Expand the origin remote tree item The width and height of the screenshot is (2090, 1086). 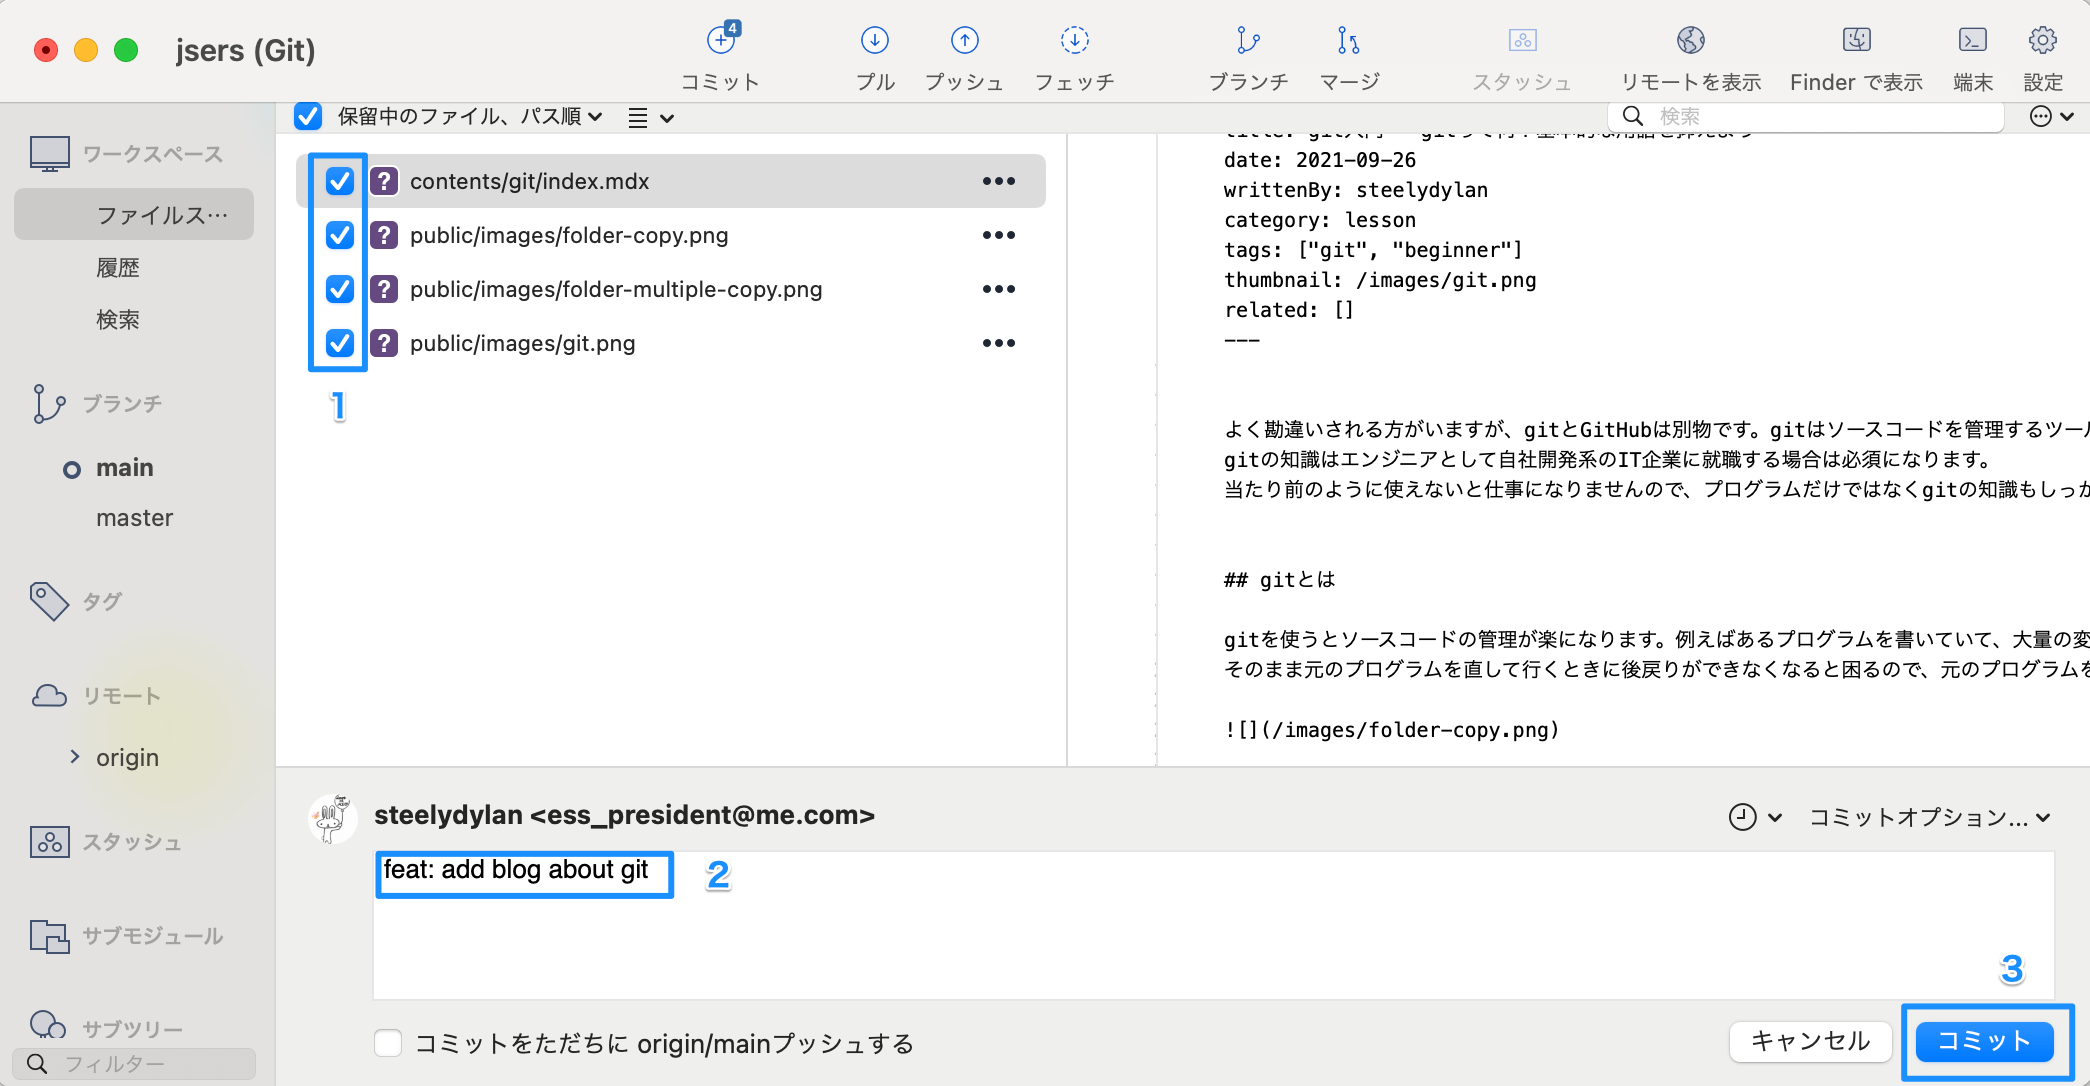(x=75, y=757)
